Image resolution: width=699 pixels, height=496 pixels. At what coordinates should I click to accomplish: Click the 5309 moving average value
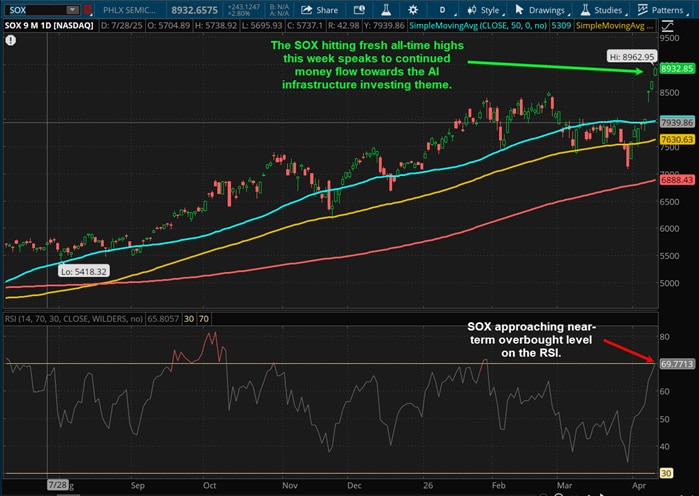[561, 25]
